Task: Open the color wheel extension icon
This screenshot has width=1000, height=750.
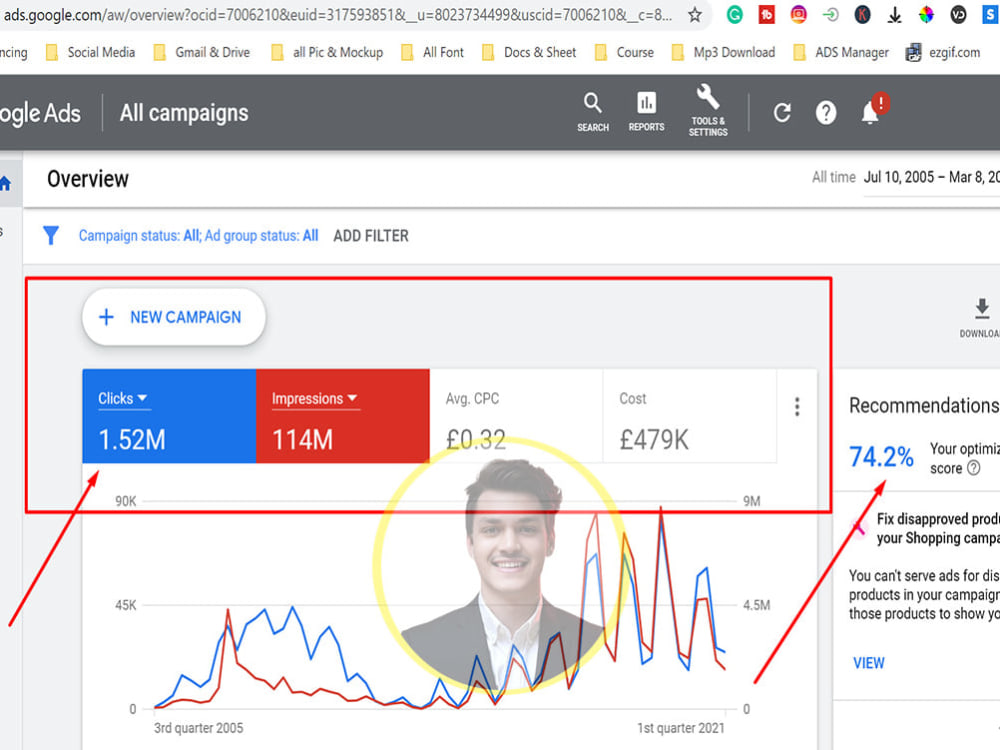Action: (926, 15)
